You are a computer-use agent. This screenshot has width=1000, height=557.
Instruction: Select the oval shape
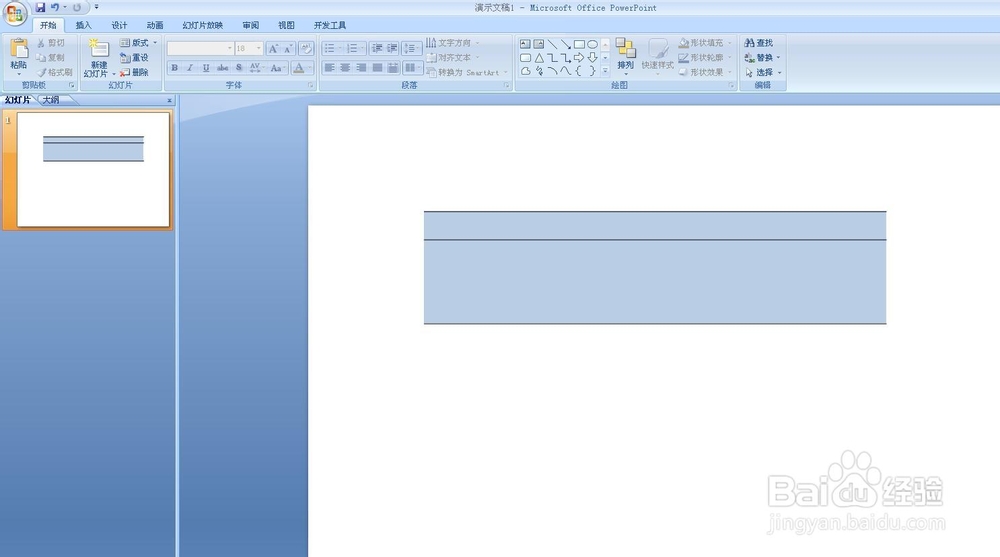[x=592, y=44]
